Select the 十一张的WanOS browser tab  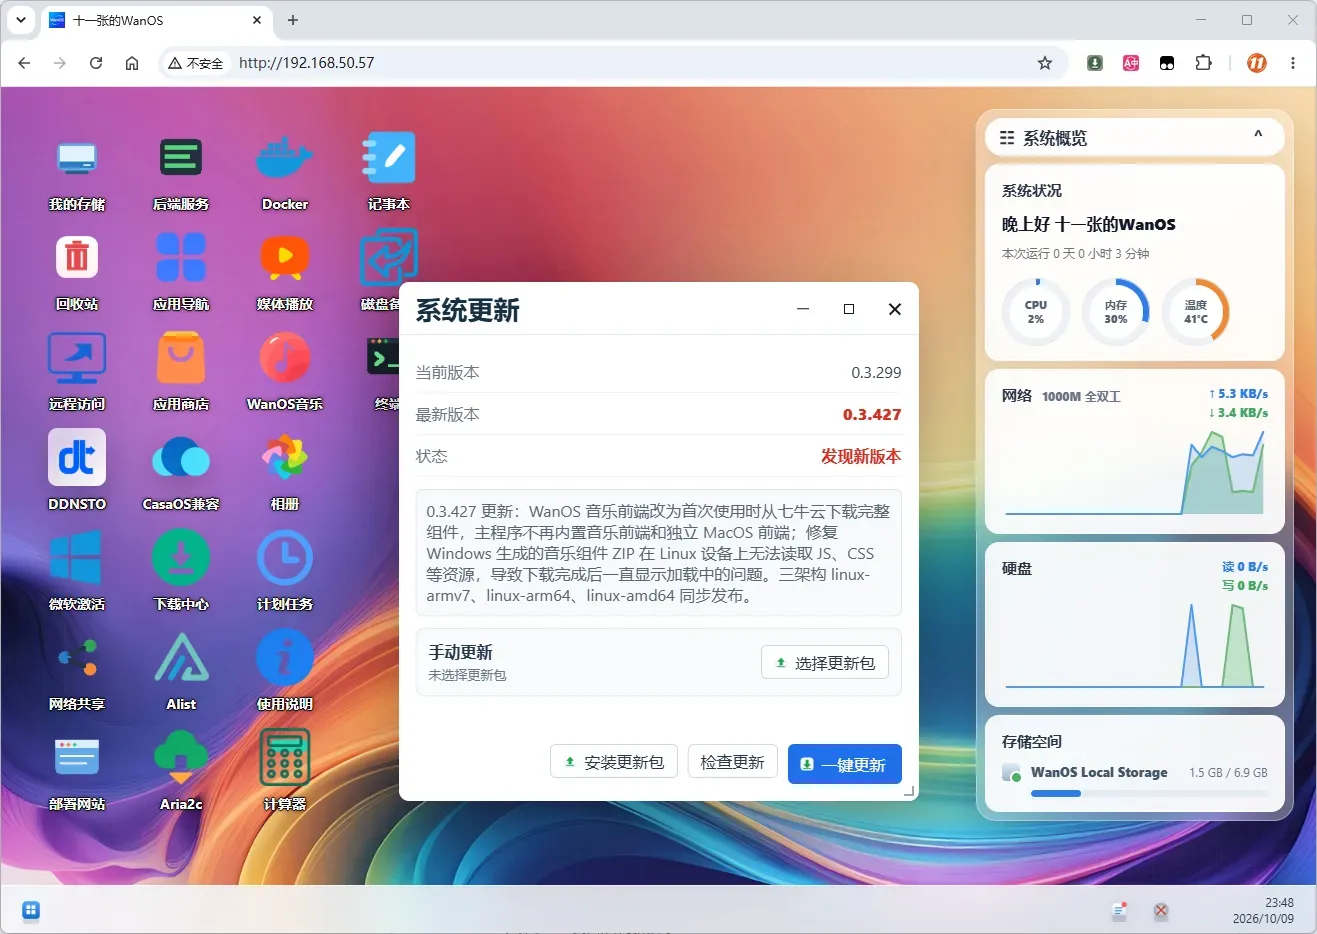155,20
